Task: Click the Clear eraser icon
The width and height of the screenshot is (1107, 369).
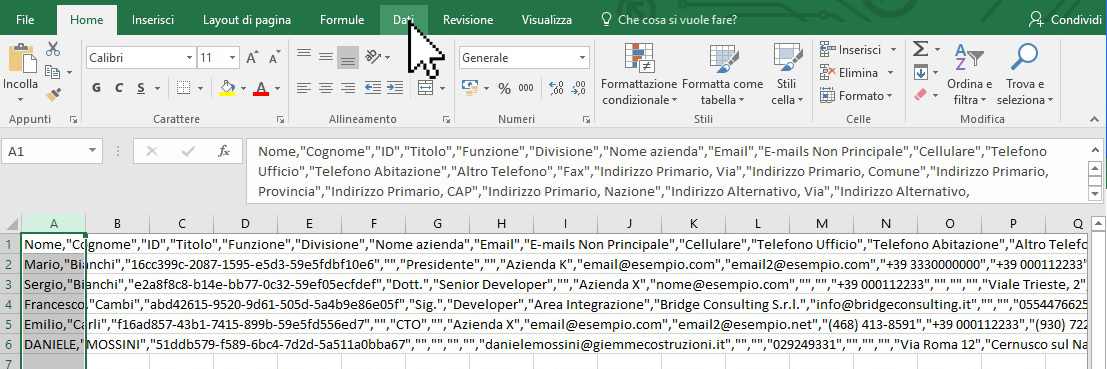Action: pyautogui.click(x=920, y=94)
